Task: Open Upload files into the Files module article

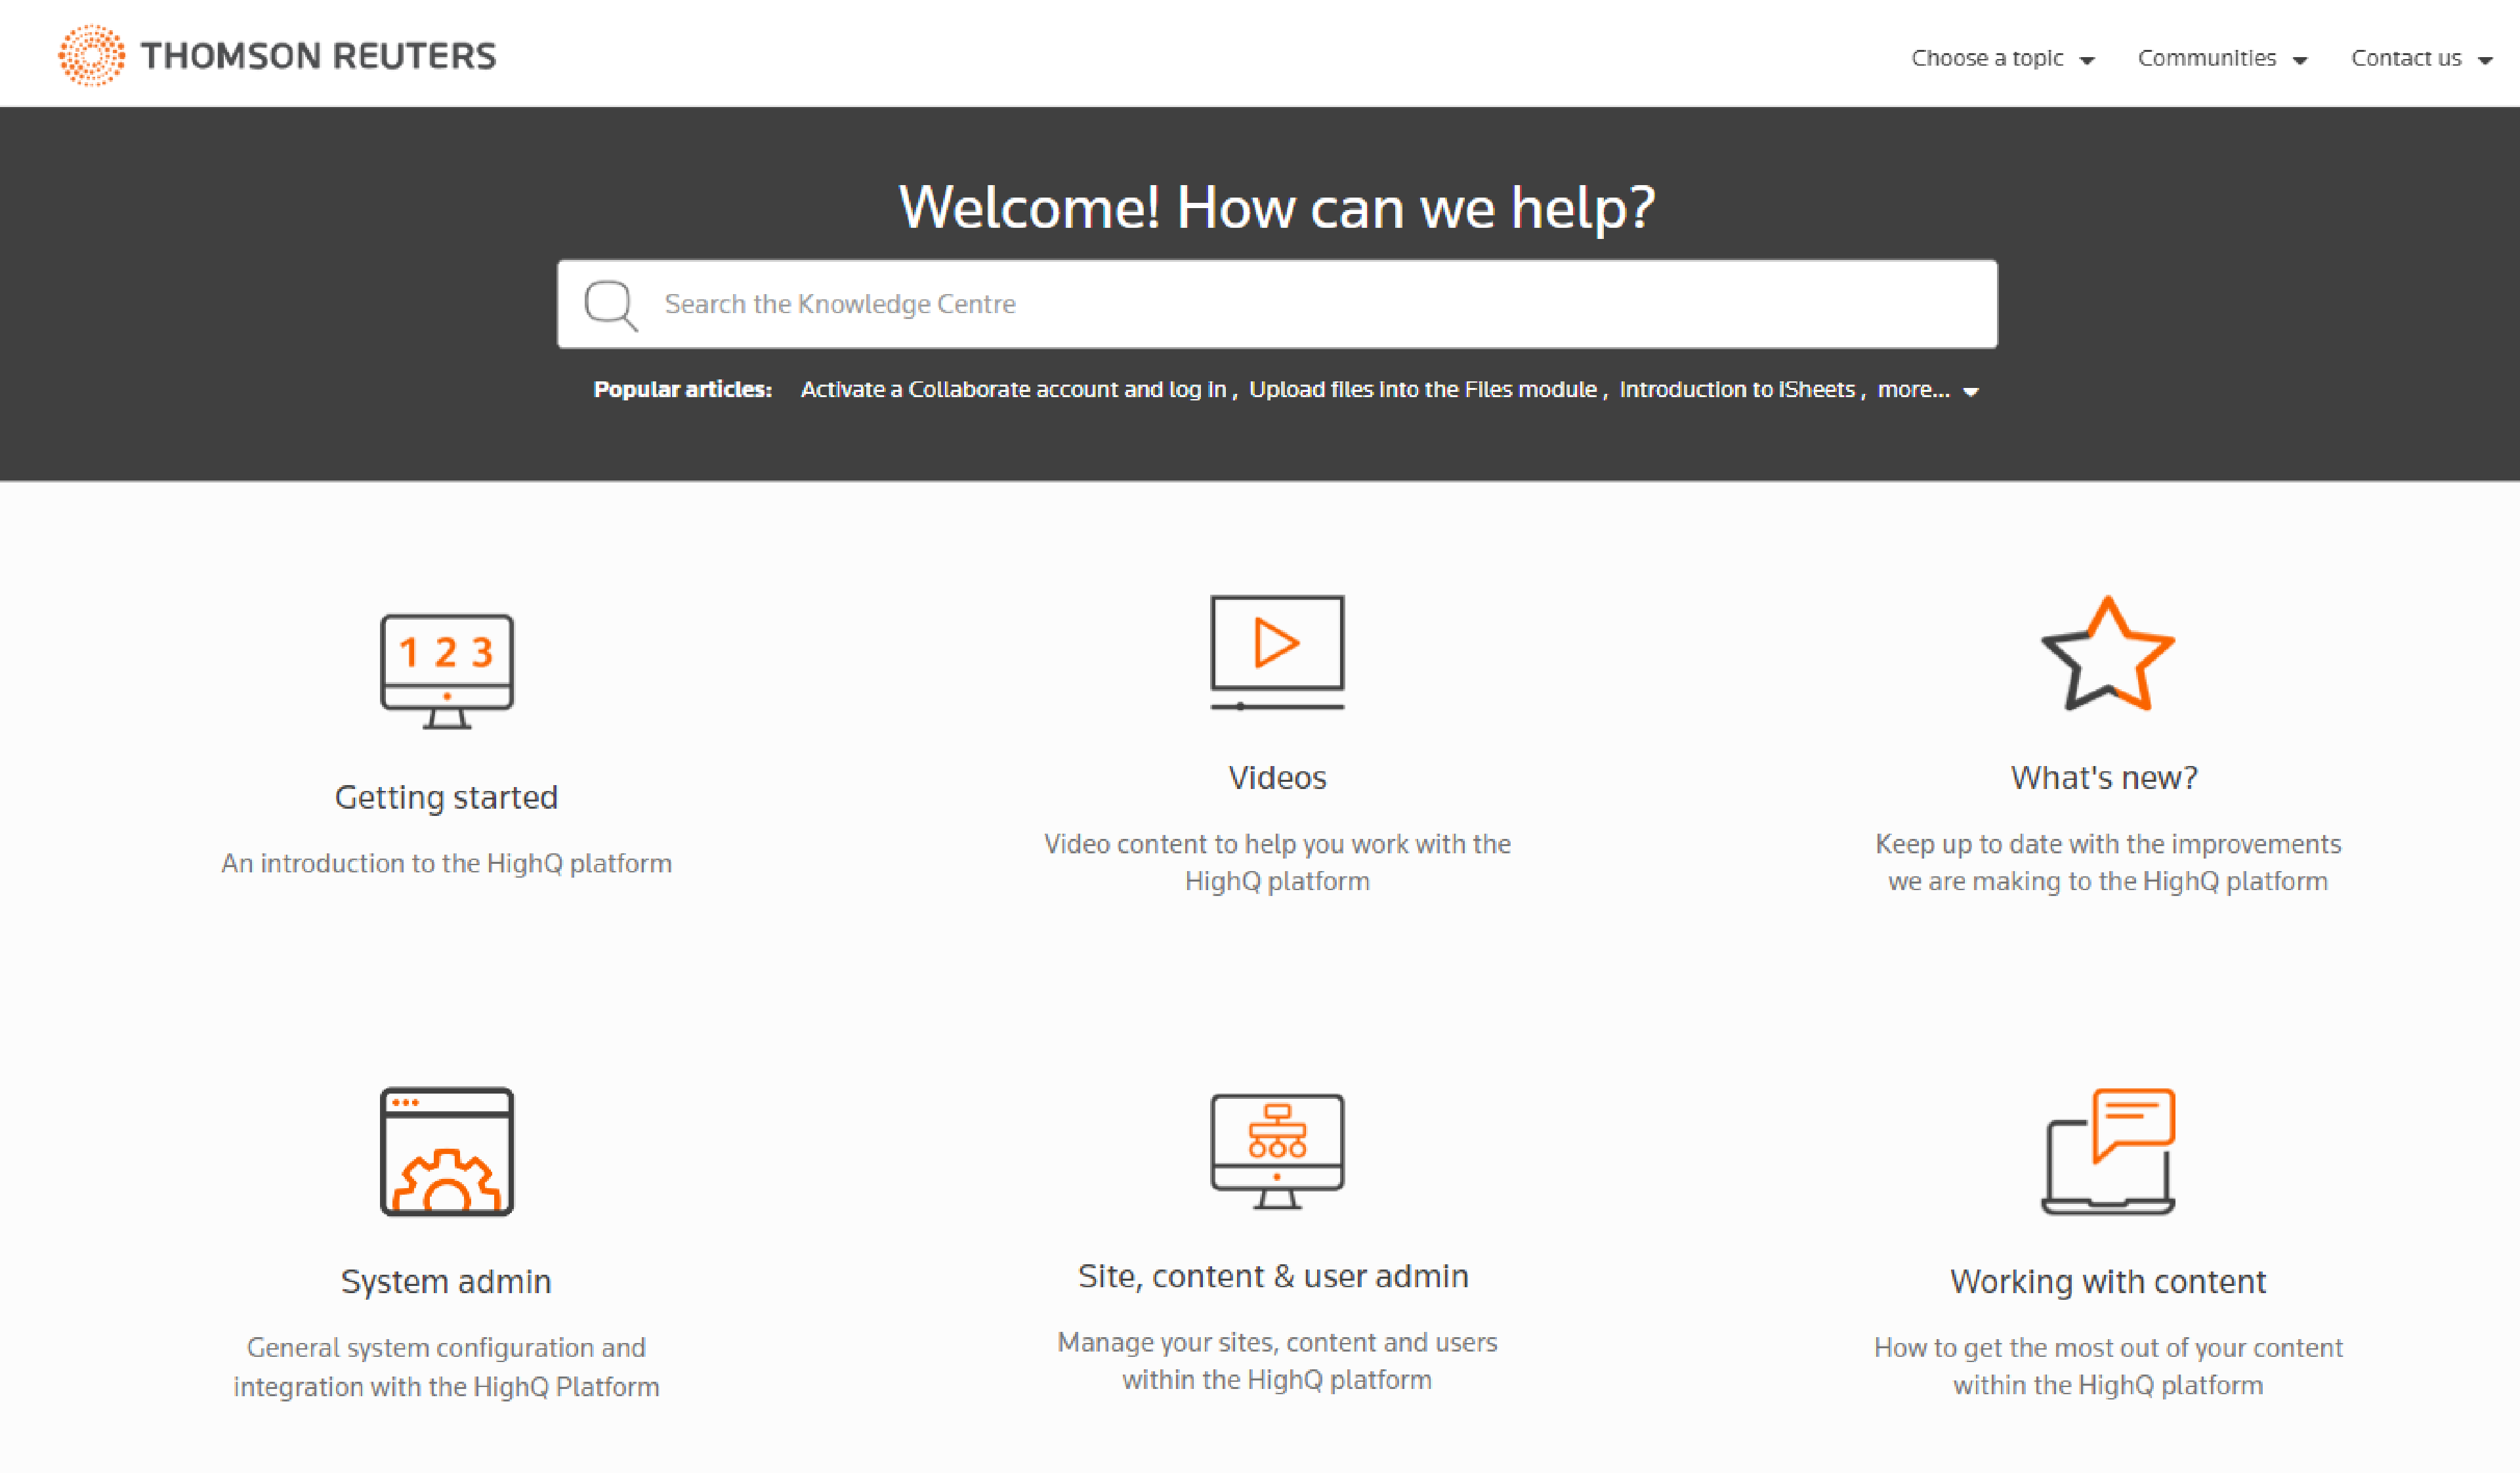Action: click(x=1422, y=390)
